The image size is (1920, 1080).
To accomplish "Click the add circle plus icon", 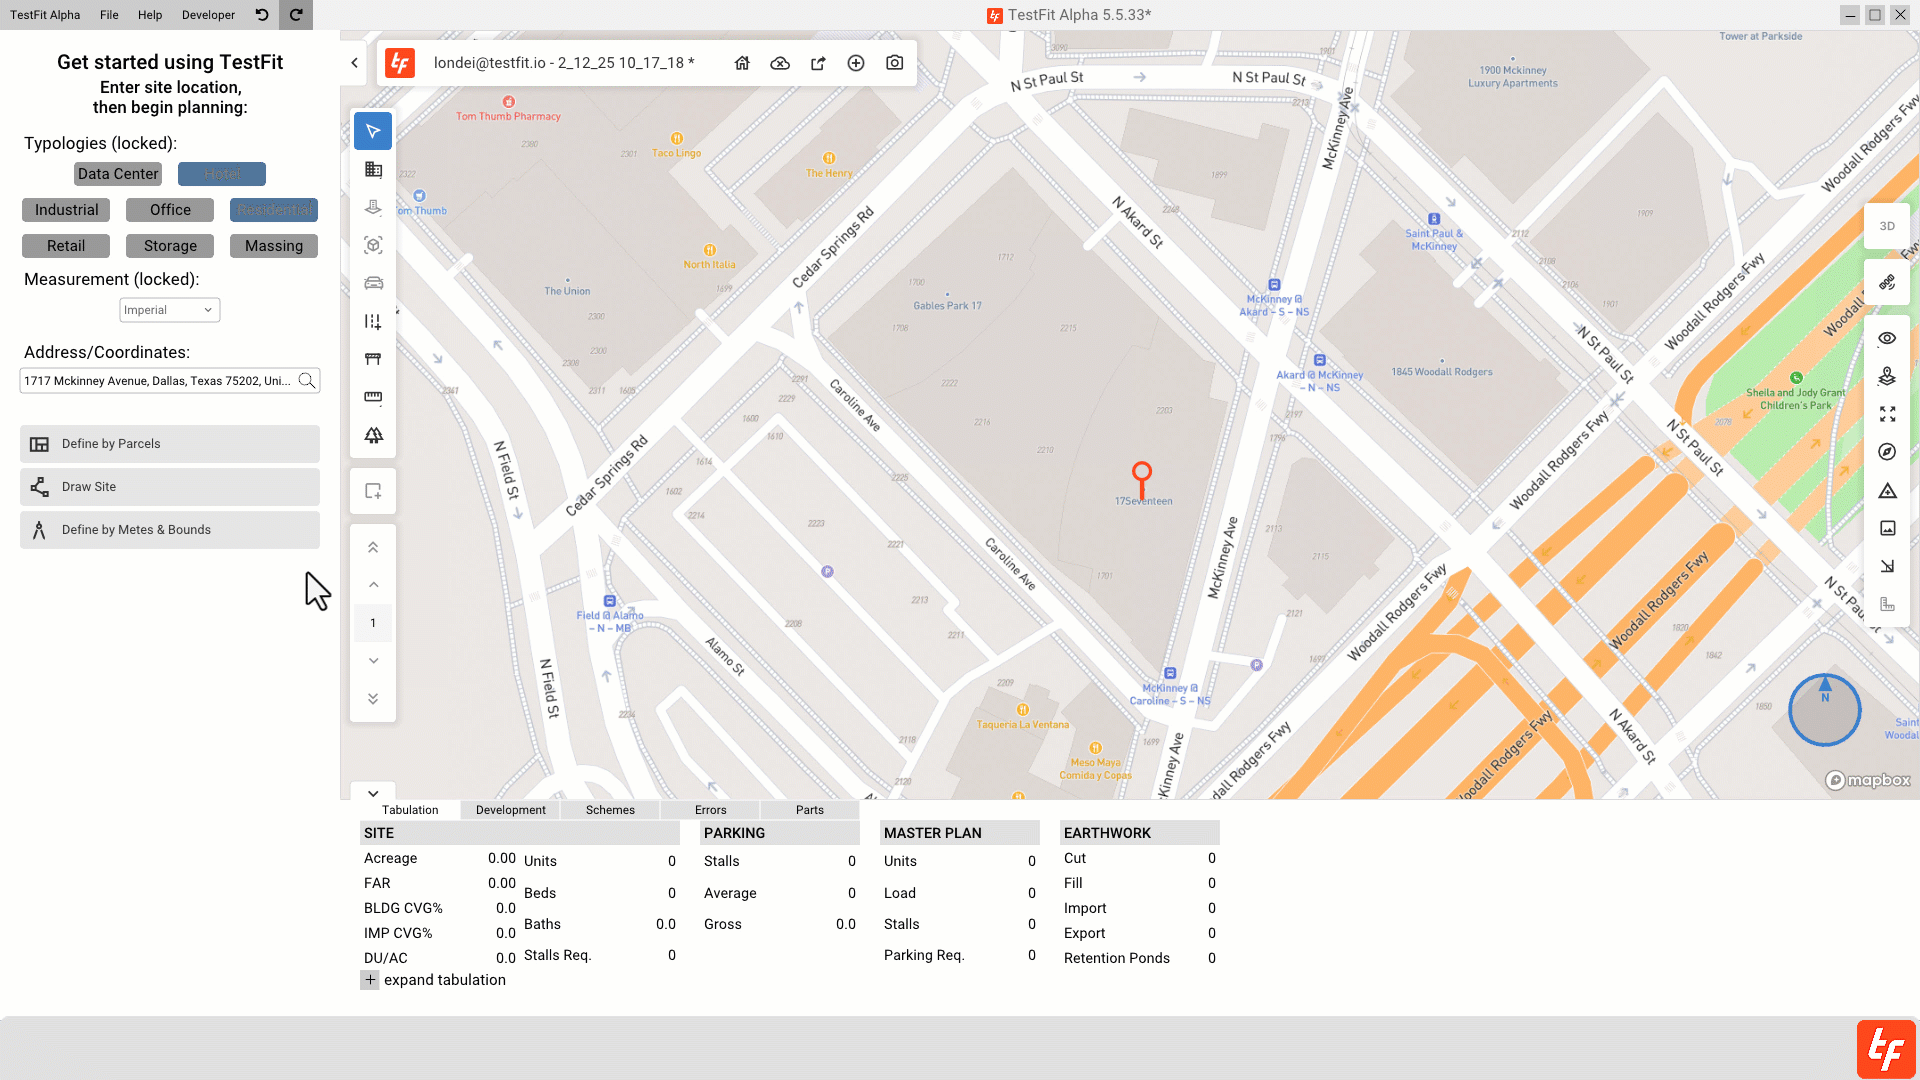I will (856, 63).
